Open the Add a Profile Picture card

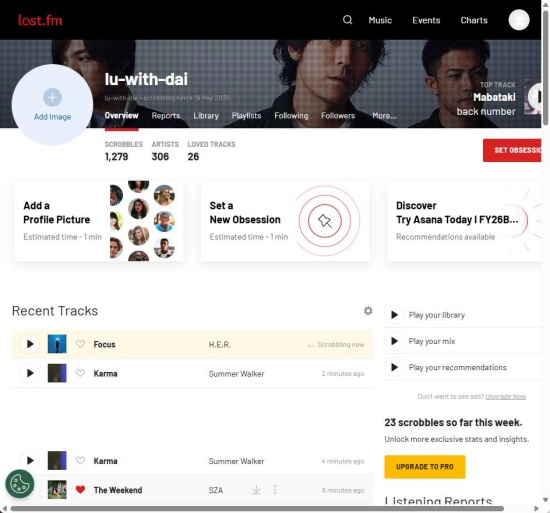[x=99, y=221]
